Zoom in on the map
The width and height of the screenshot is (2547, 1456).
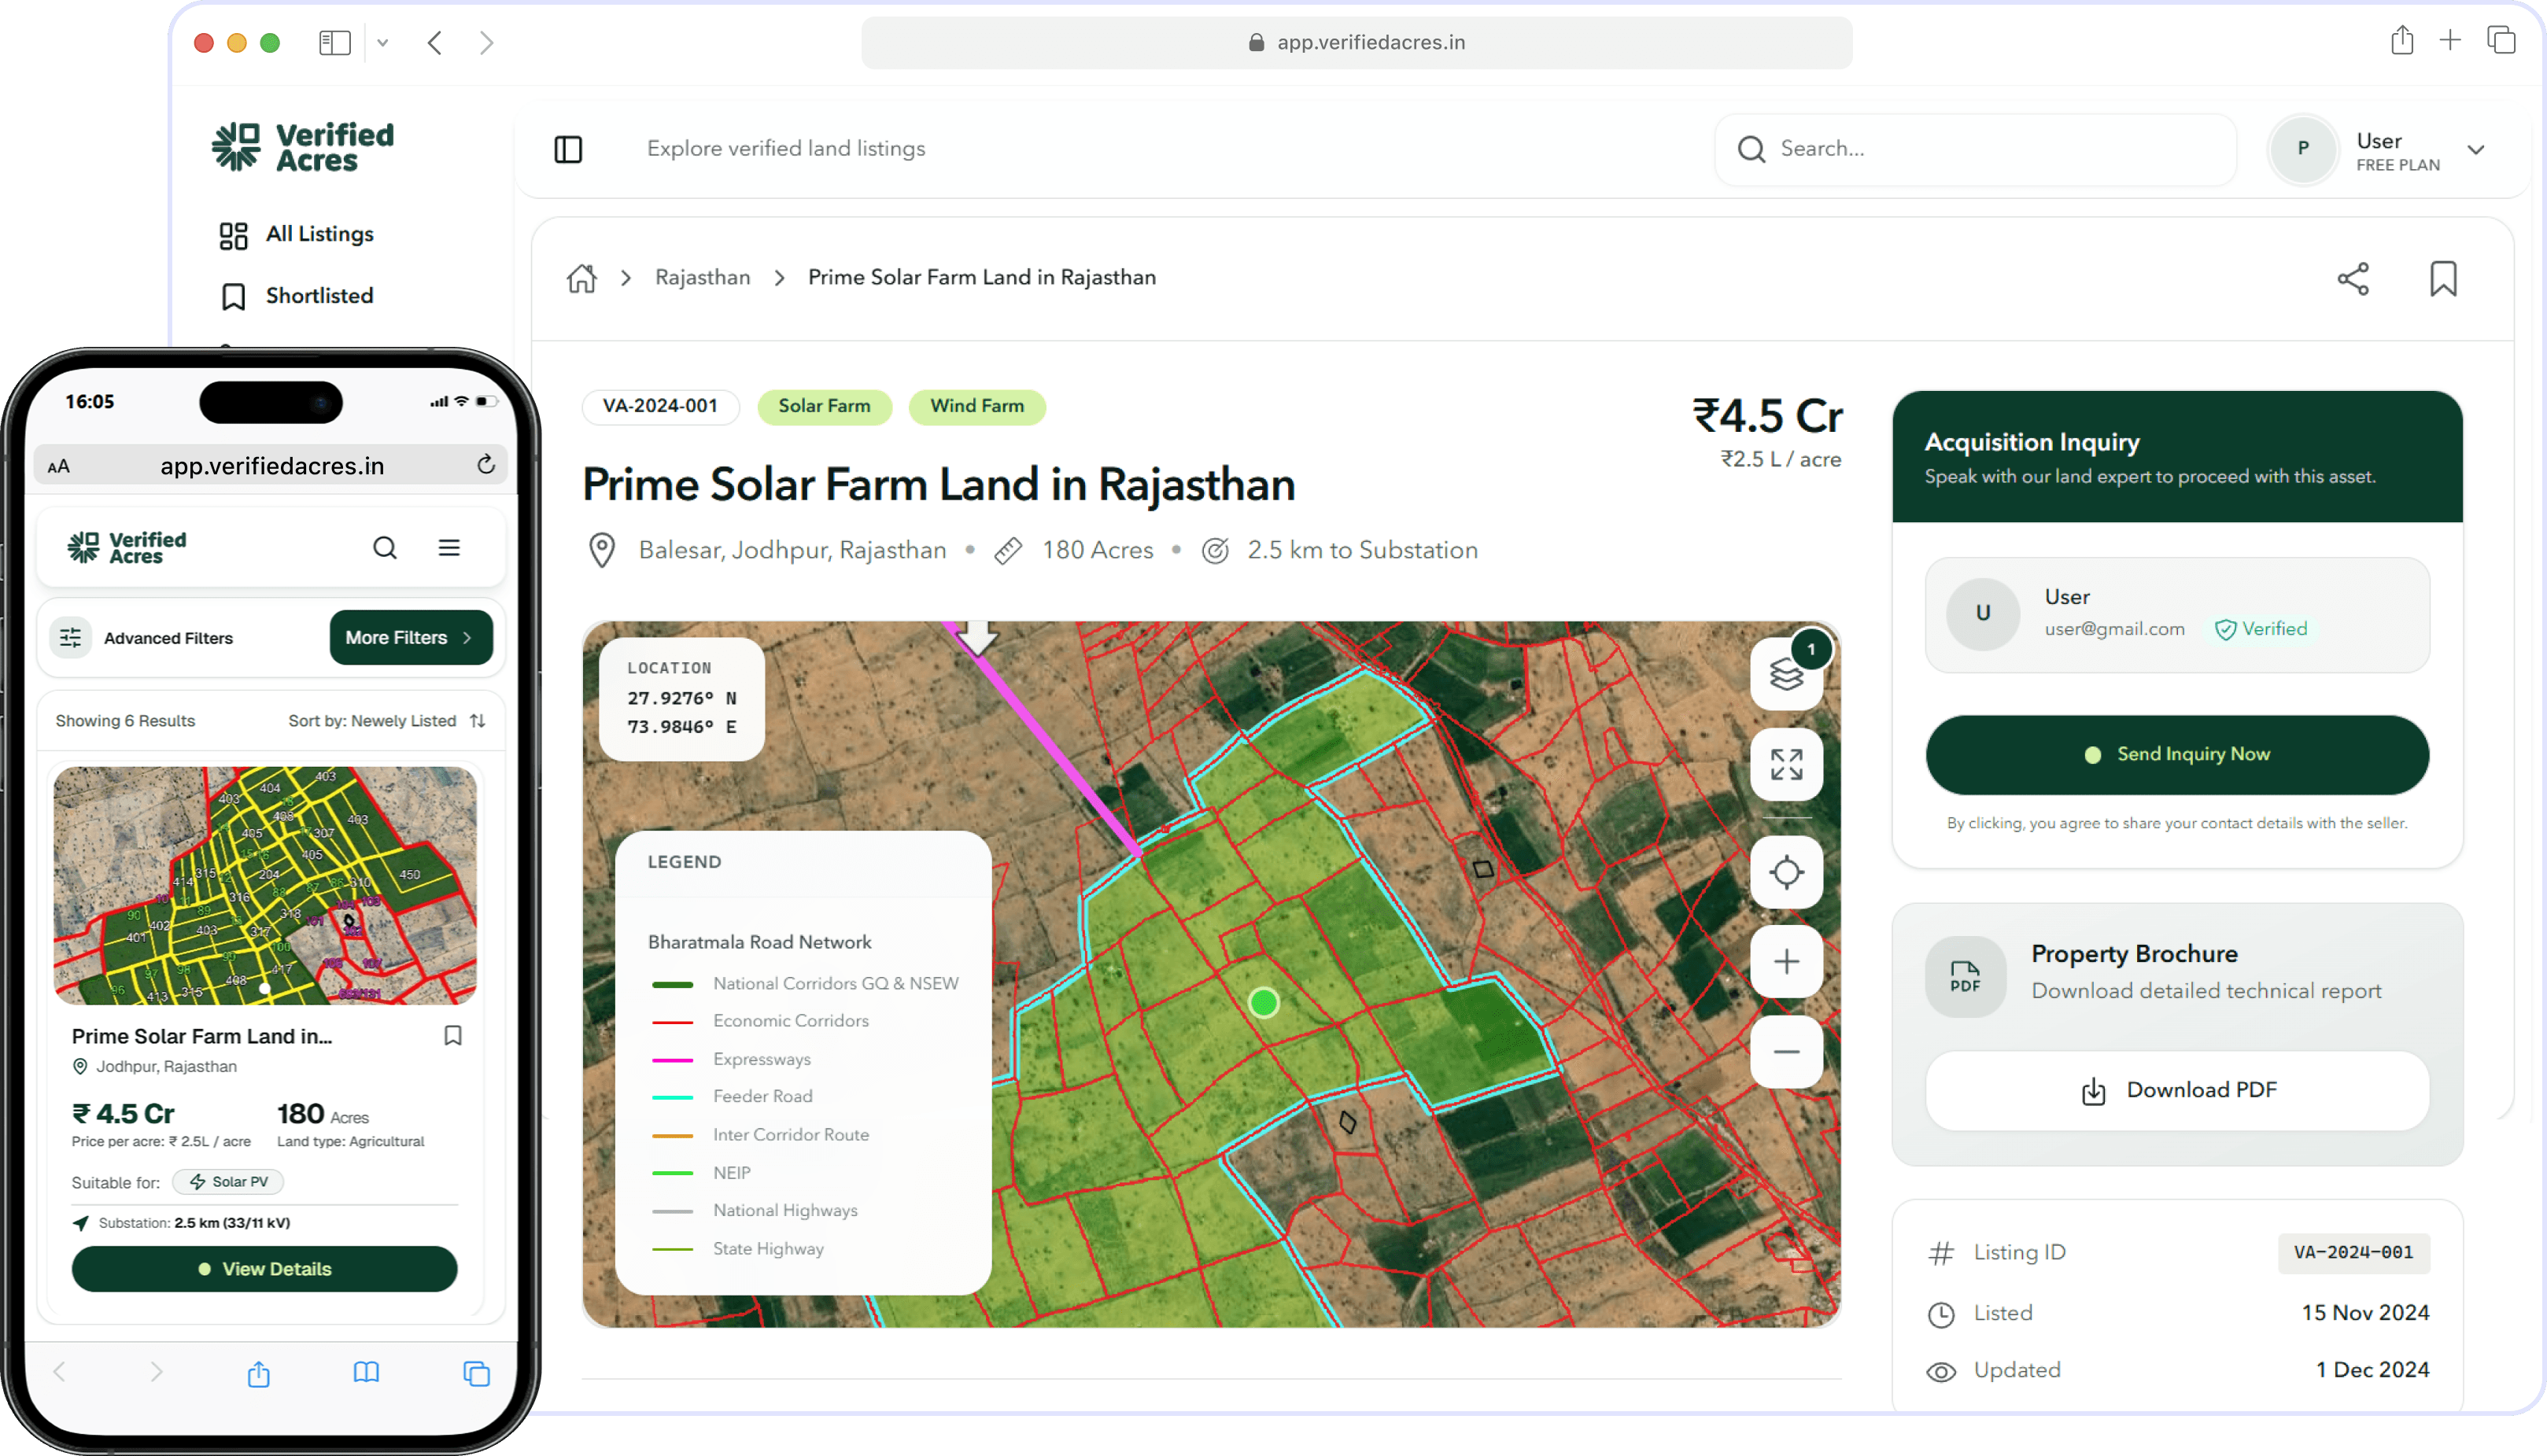[1786, 962]
